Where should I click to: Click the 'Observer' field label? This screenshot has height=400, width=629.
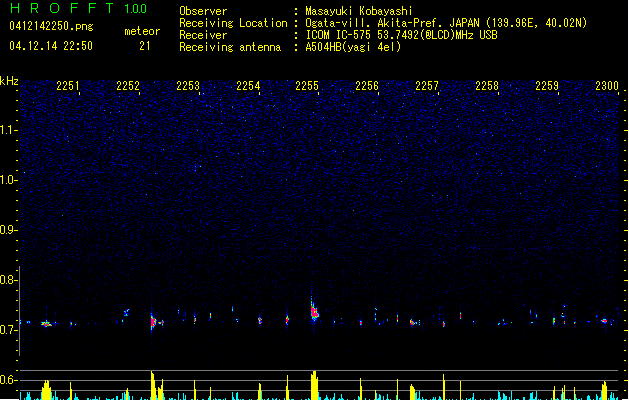pos(203,11)
